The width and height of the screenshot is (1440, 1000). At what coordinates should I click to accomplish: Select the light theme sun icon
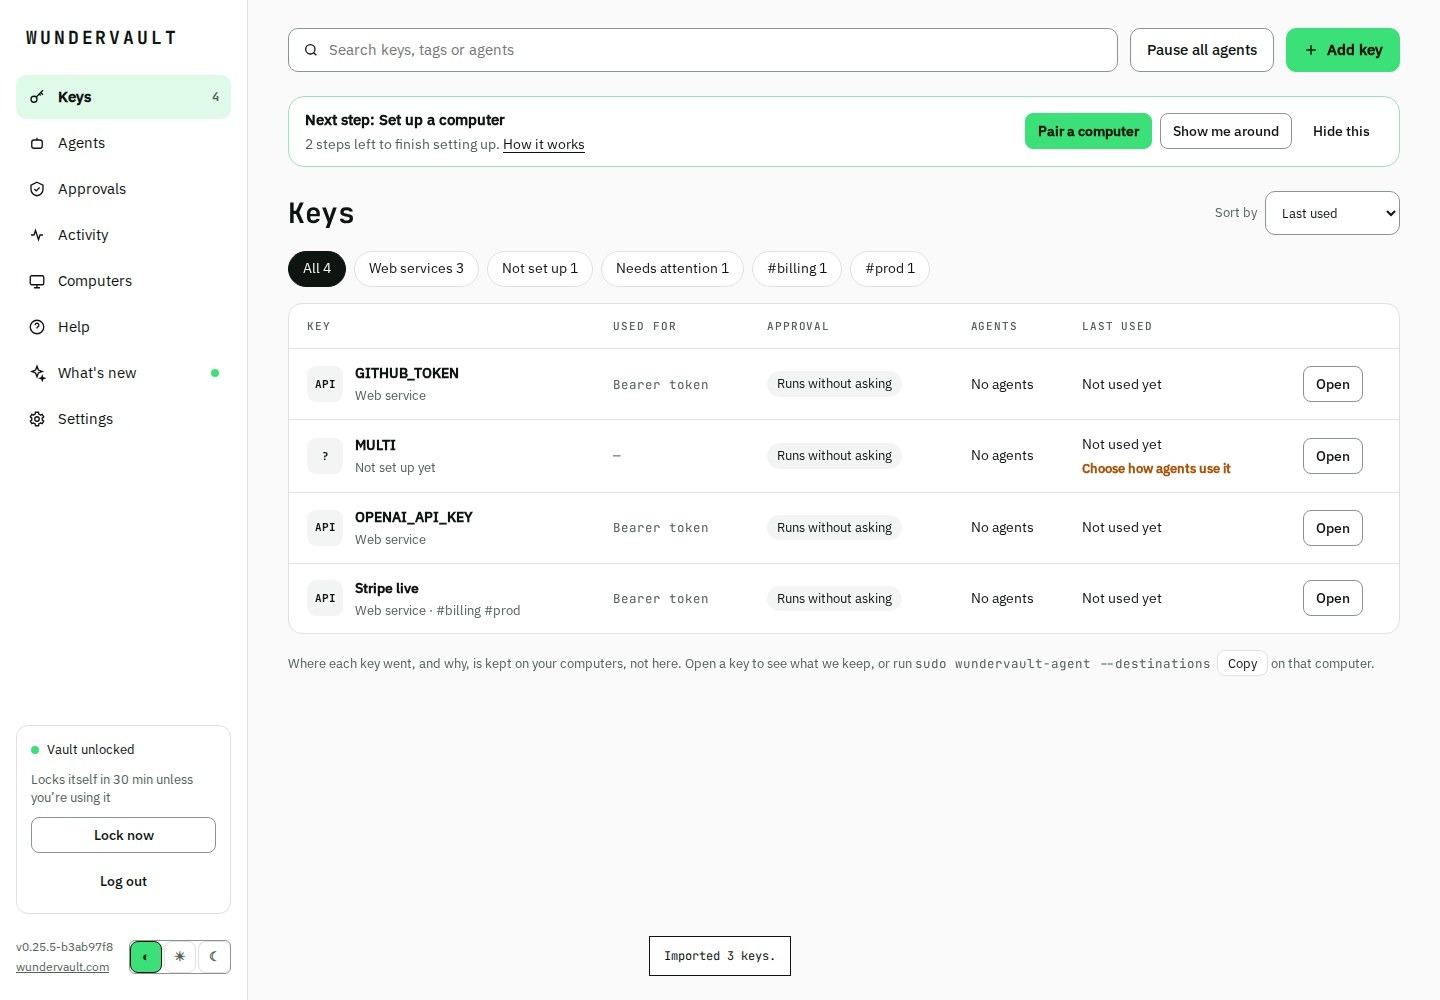(x=180, y=957)
